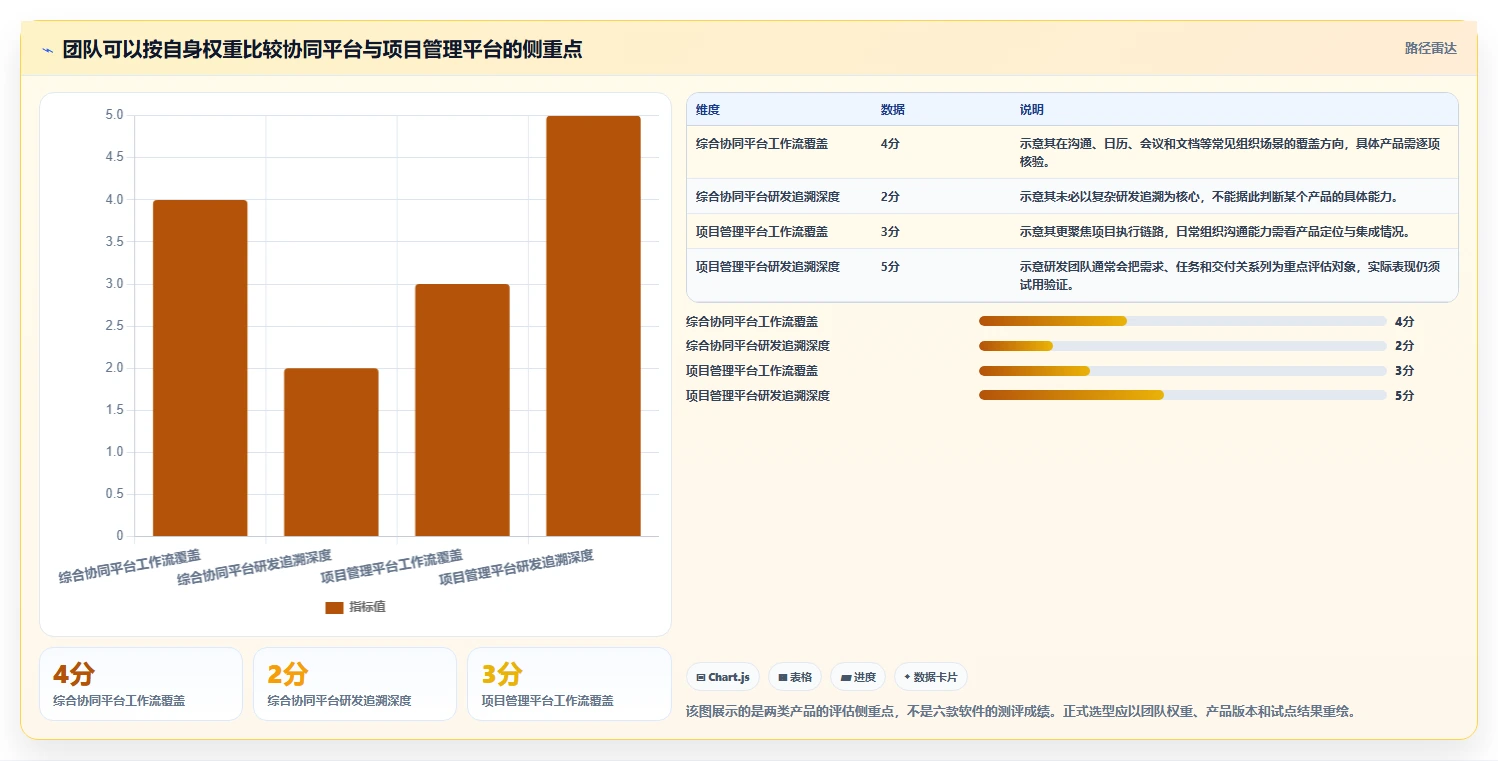Click x-axis label 项目管理平台研发追溯深度
The height and width of the screenshot is (761, 1498).
pyautogui.click(x=517, y=568)
